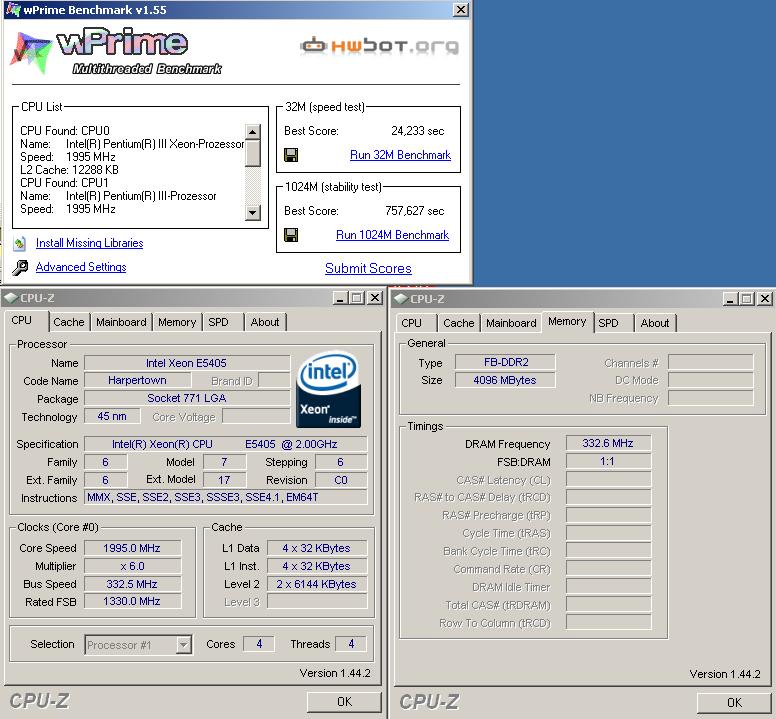Screen dimensions: 776x719
Task: Run the 32M Benchmark
Action: [400, 155]
